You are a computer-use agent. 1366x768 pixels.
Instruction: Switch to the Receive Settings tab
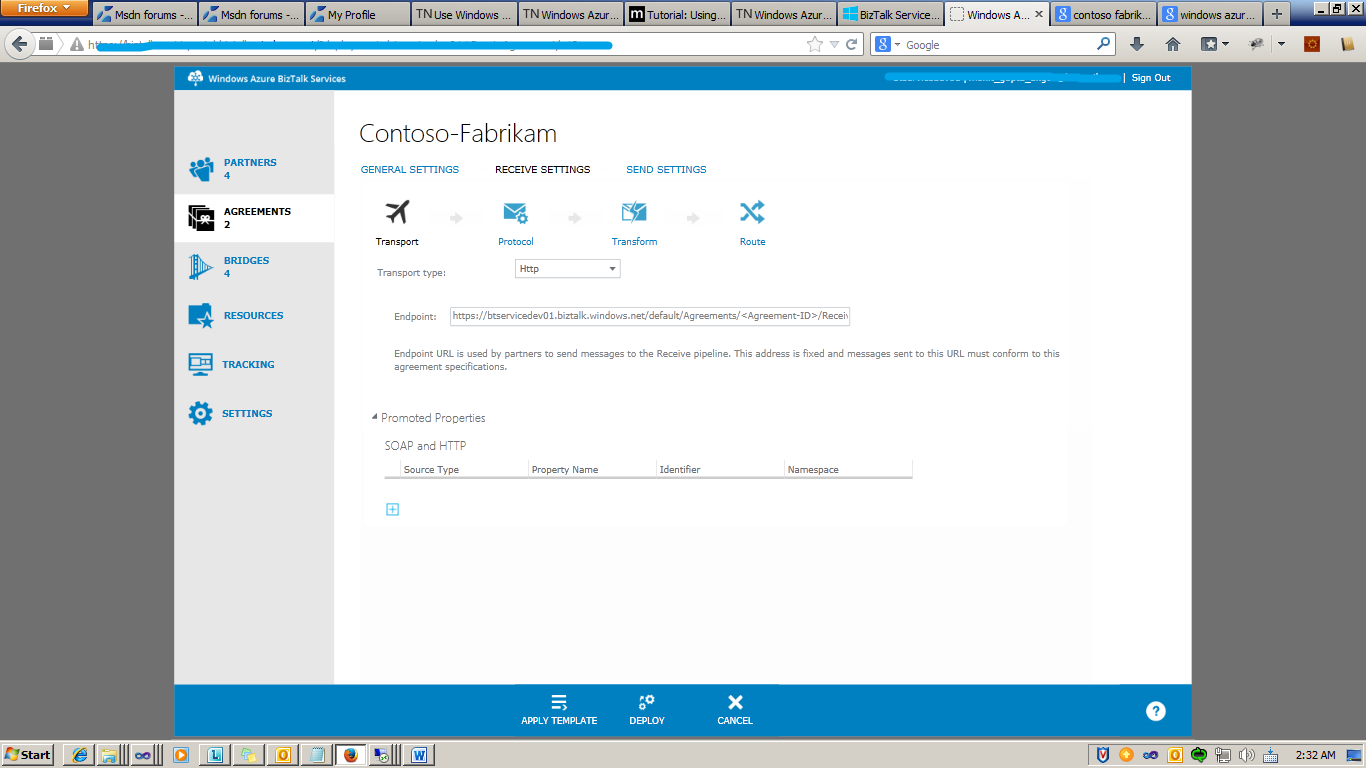coord(543,170)
